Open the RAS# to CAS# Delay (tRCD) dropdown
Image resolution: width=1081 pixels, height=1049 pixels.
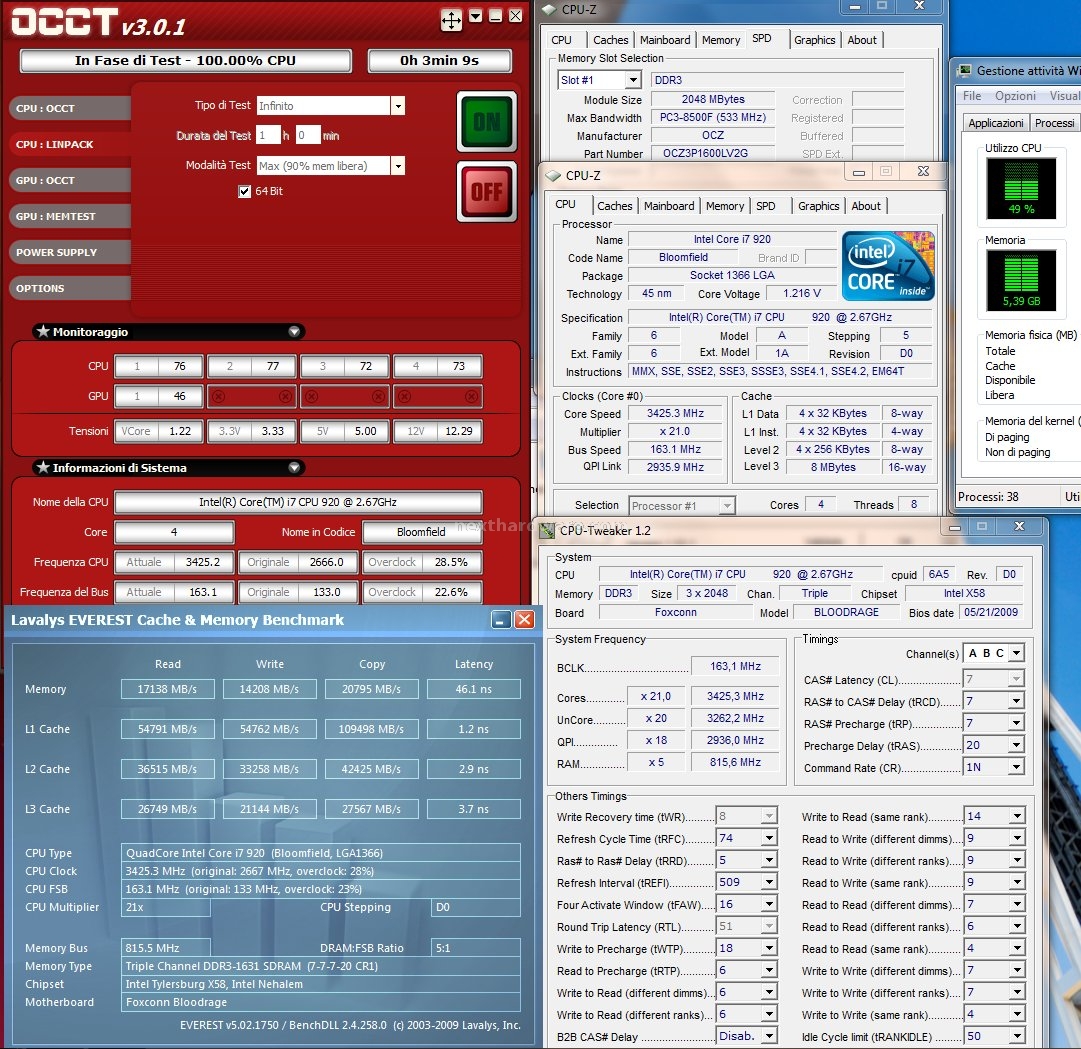click(x=1017, y=702)
